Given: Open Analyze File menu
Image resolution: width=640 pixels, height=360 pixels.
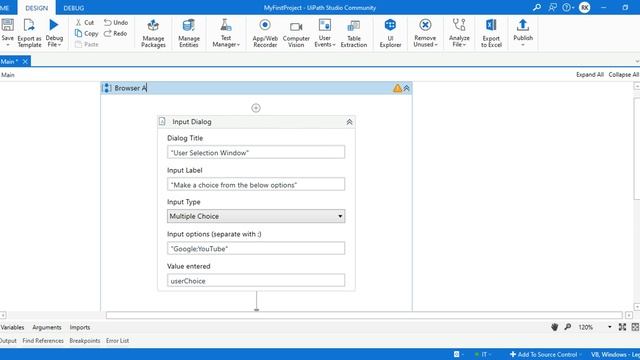Looking at the screenshot, I should click(x=459, y=33).
